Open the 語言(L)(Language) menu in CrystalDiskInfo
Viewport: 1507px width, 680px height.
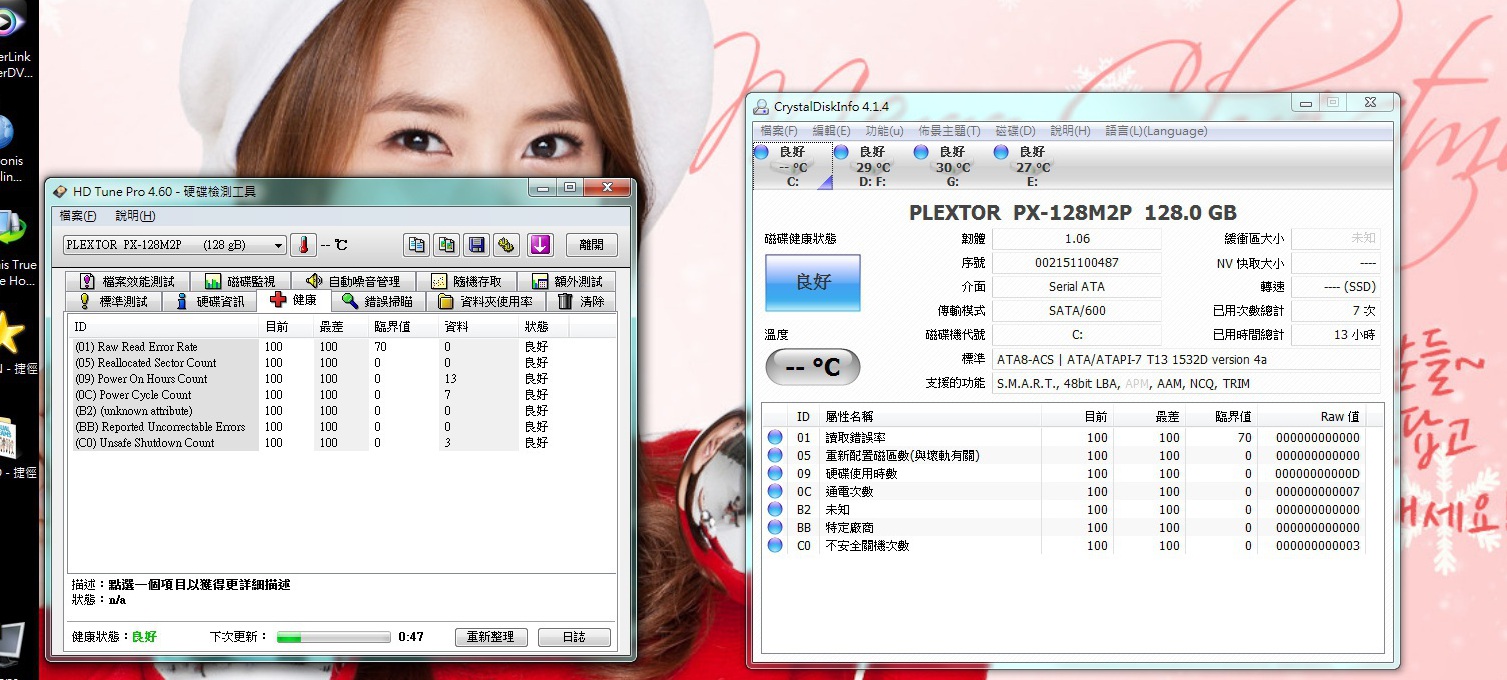pyautogui.click(x=1156, y=131)
